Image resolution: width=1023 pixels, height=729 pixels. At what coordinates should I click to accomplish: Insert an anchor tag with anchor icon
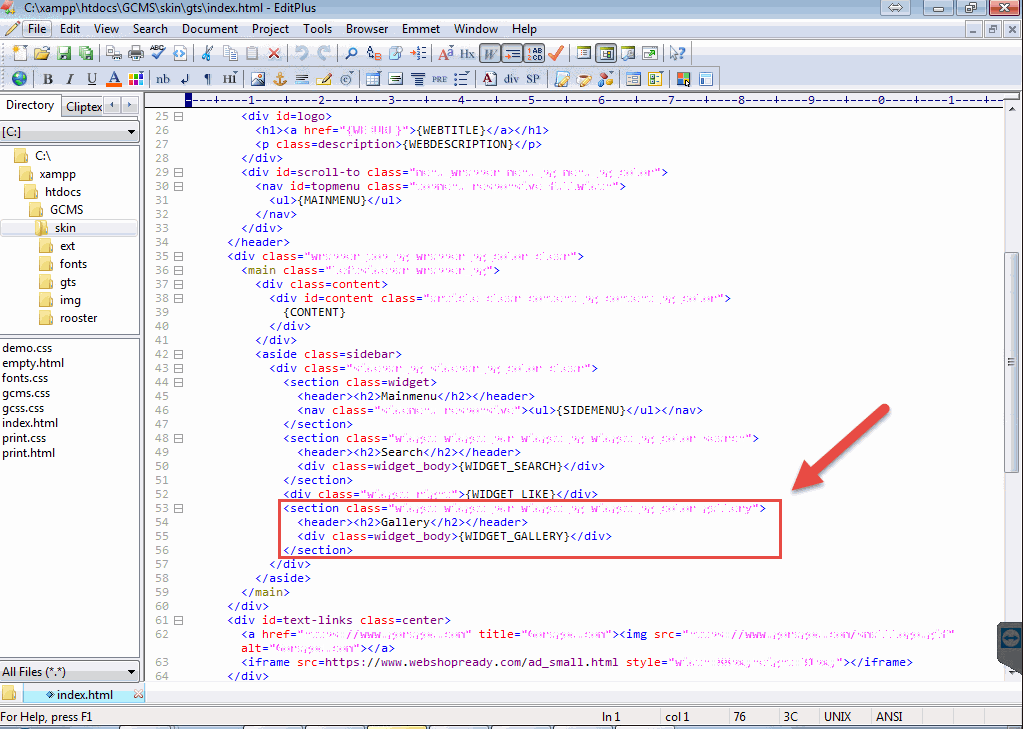pyautogui.click(x=280, y=79)
